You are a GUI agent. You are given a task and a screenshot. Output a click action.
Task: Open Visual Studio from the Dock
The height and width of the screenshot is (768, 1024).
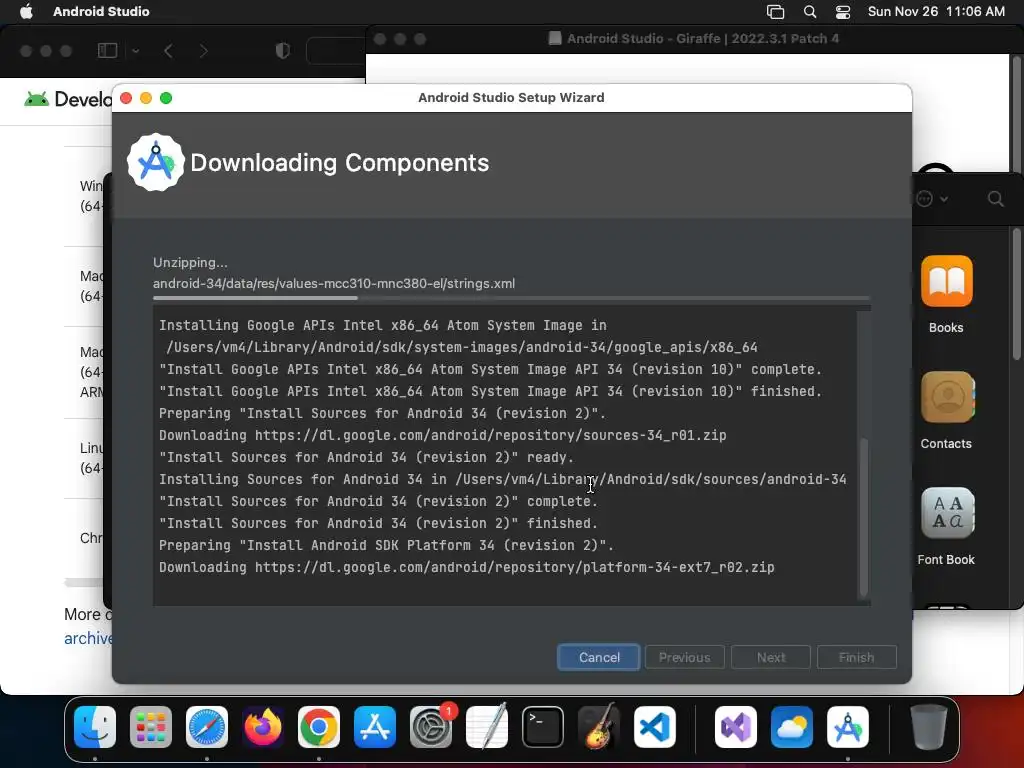click(736, 727)
